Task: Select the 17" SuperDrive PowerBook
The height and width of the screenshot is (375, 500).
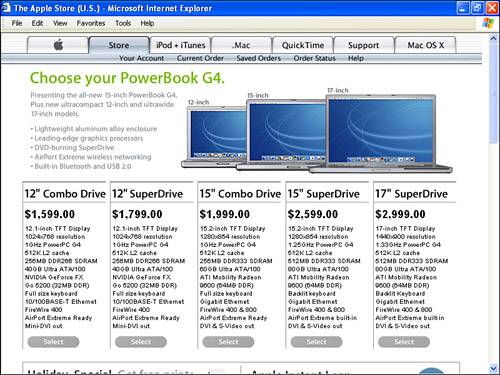Action: click(x=404, y=342)
